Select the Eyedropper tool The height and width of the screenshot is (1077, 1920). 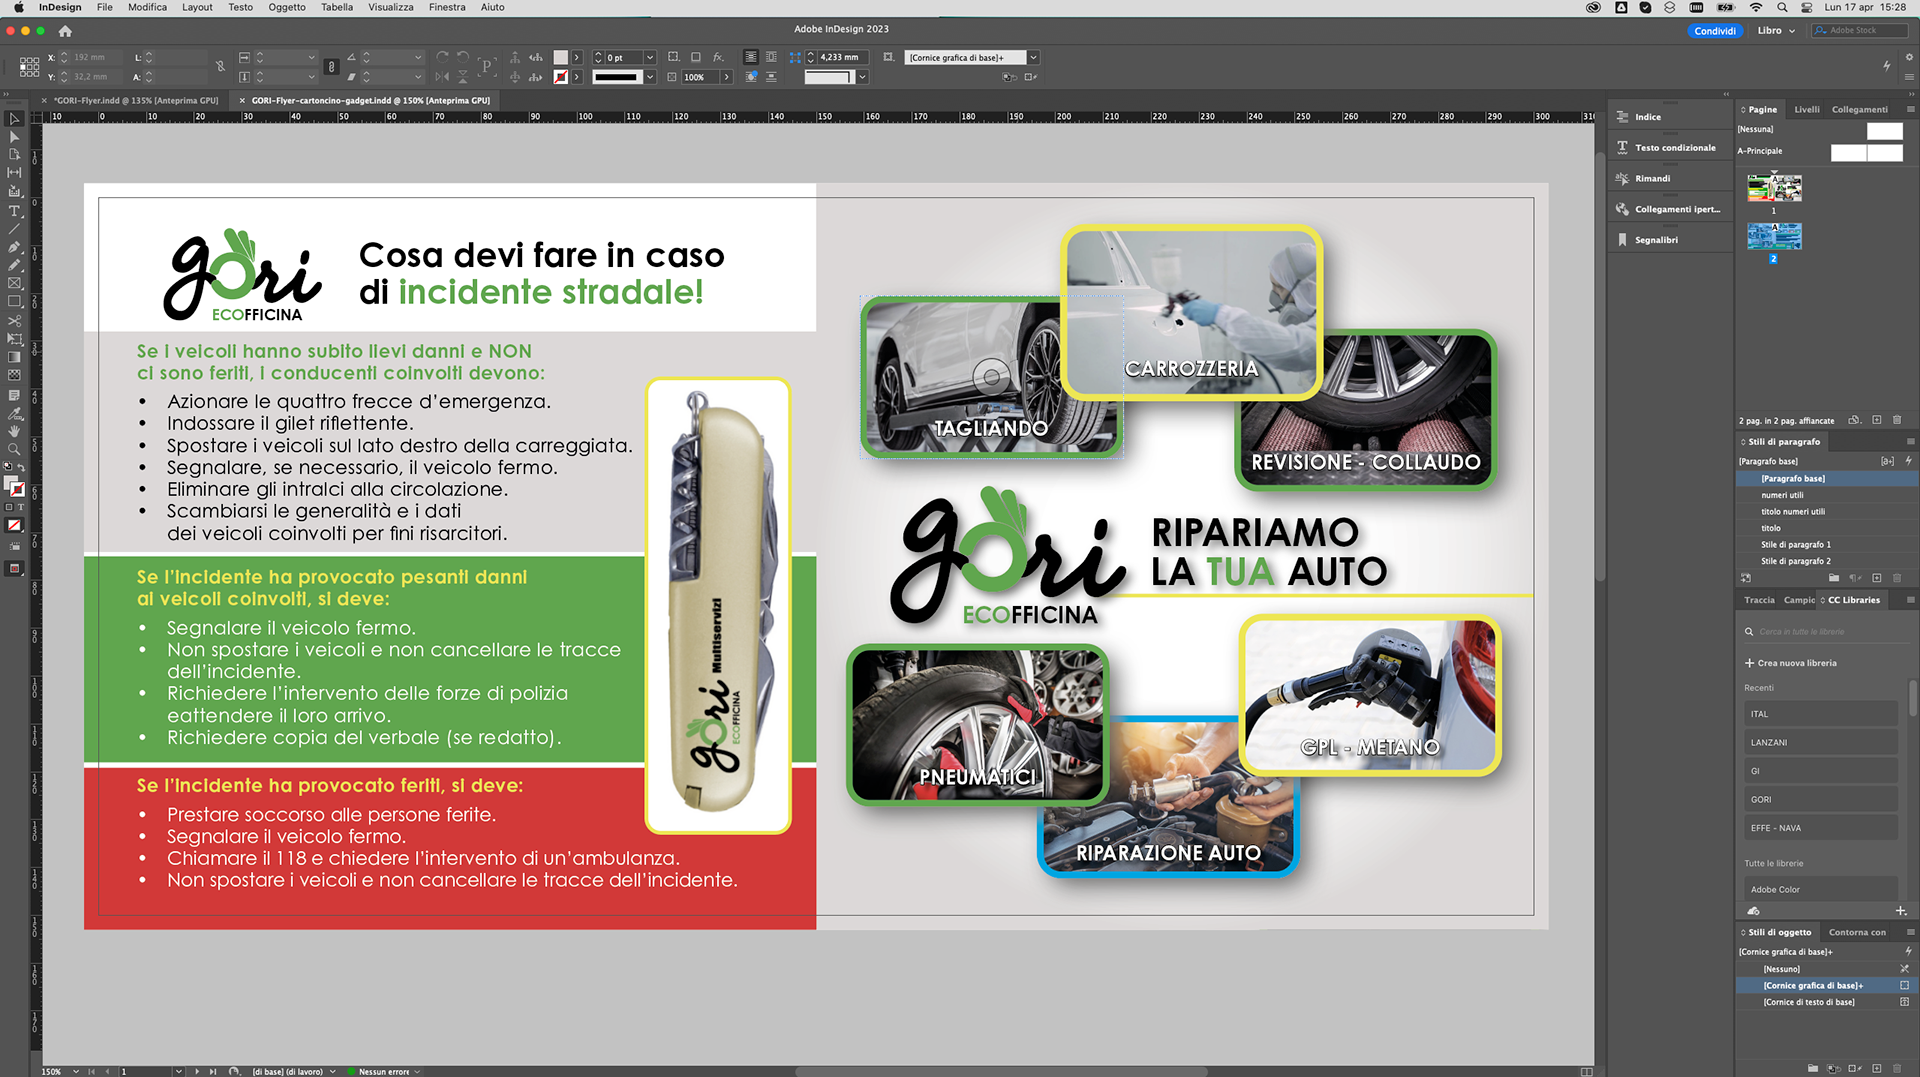click(14, 413)
